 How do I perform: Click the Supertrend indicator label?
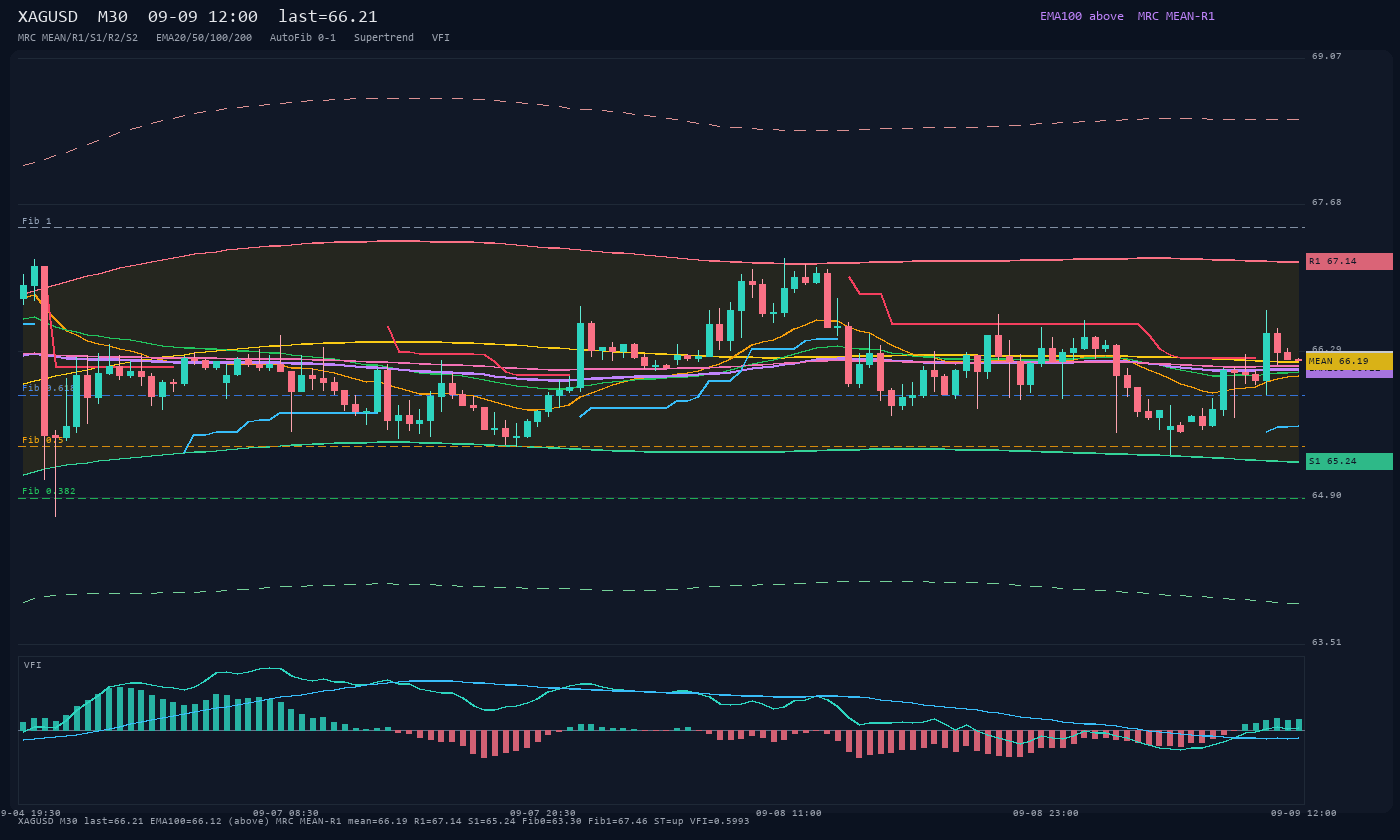coord(384,38)
